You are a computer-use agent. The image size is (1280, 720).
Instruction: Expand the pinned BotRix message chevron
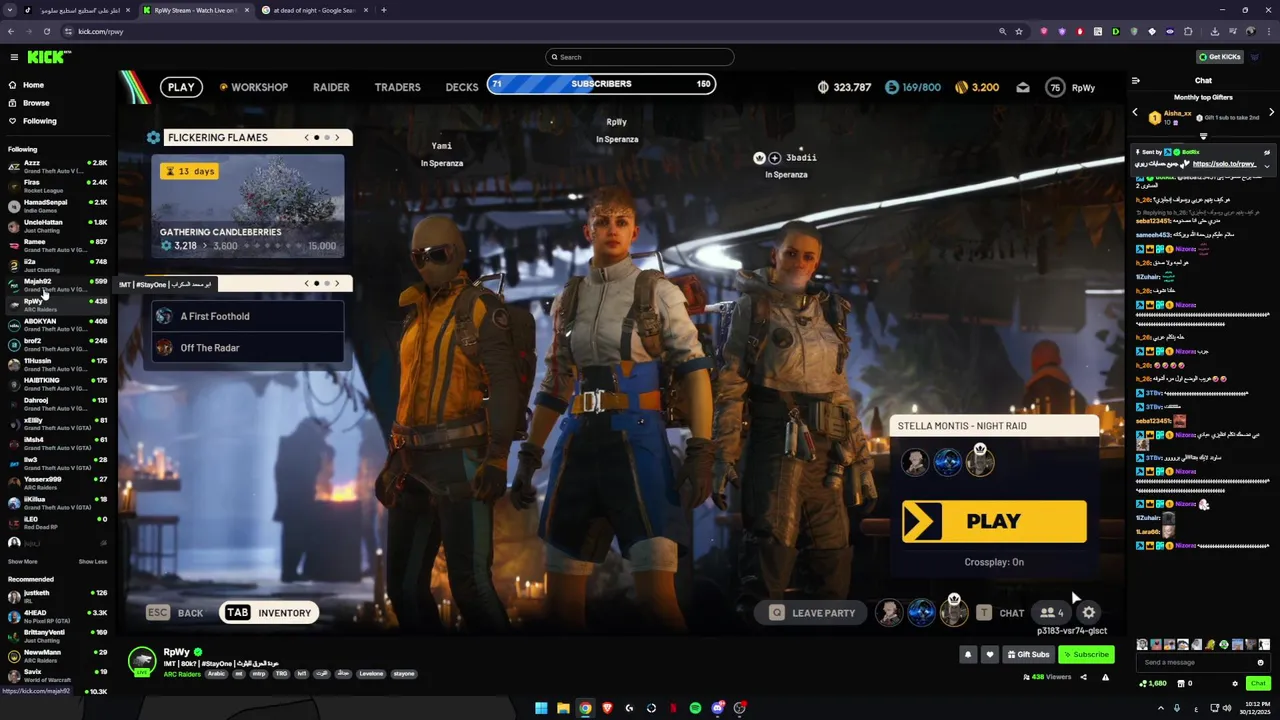(x=1267, y=165)
